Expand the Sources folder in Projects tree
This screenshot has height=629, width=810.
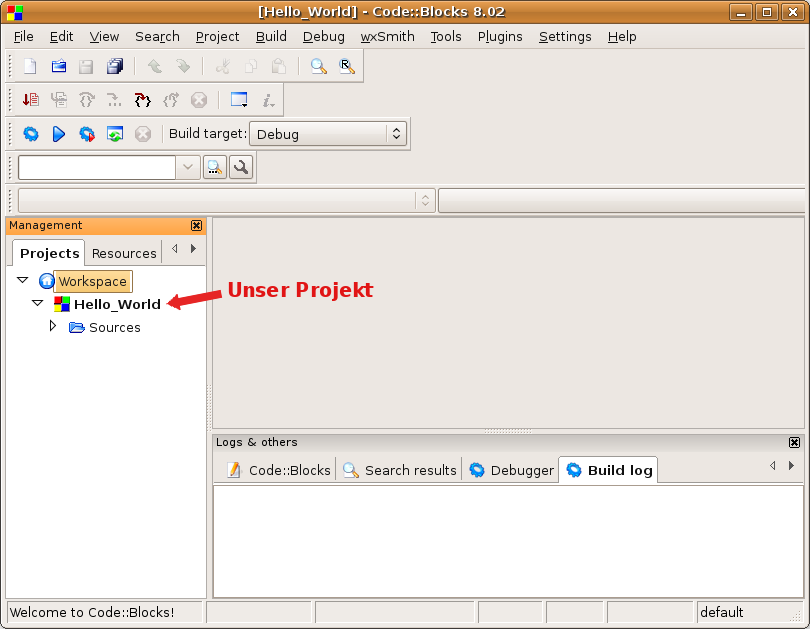(53, 327)
